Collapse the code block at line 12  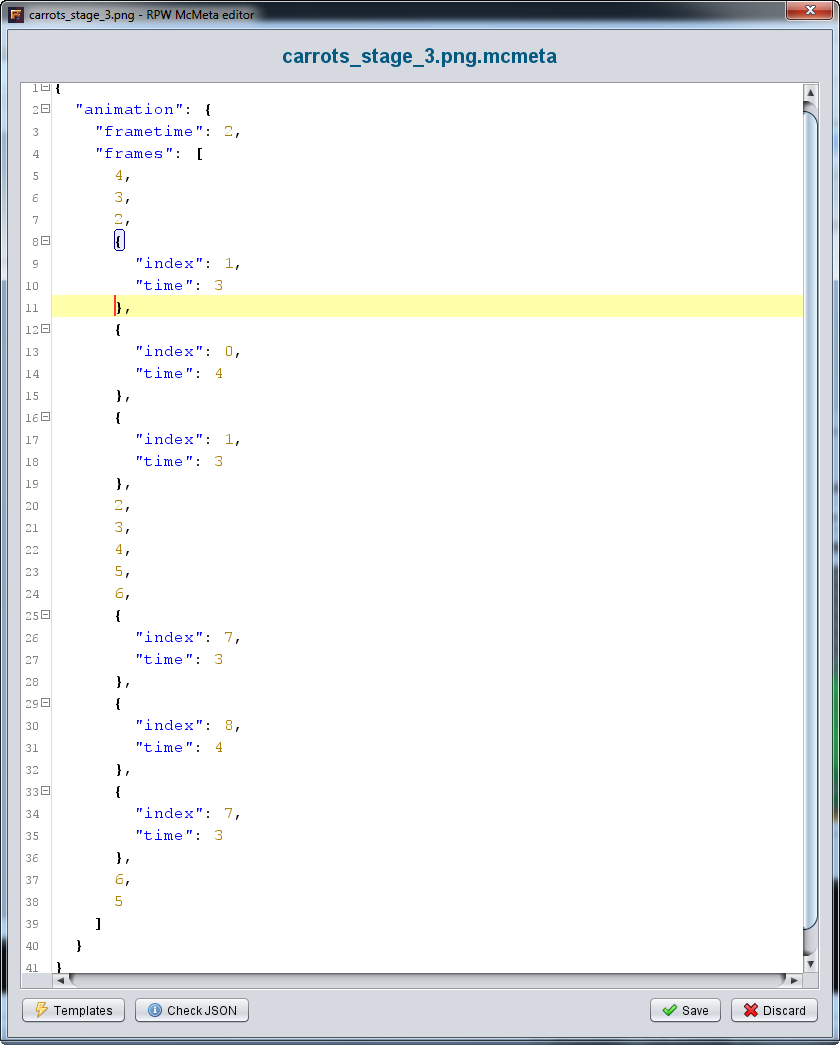46,330
